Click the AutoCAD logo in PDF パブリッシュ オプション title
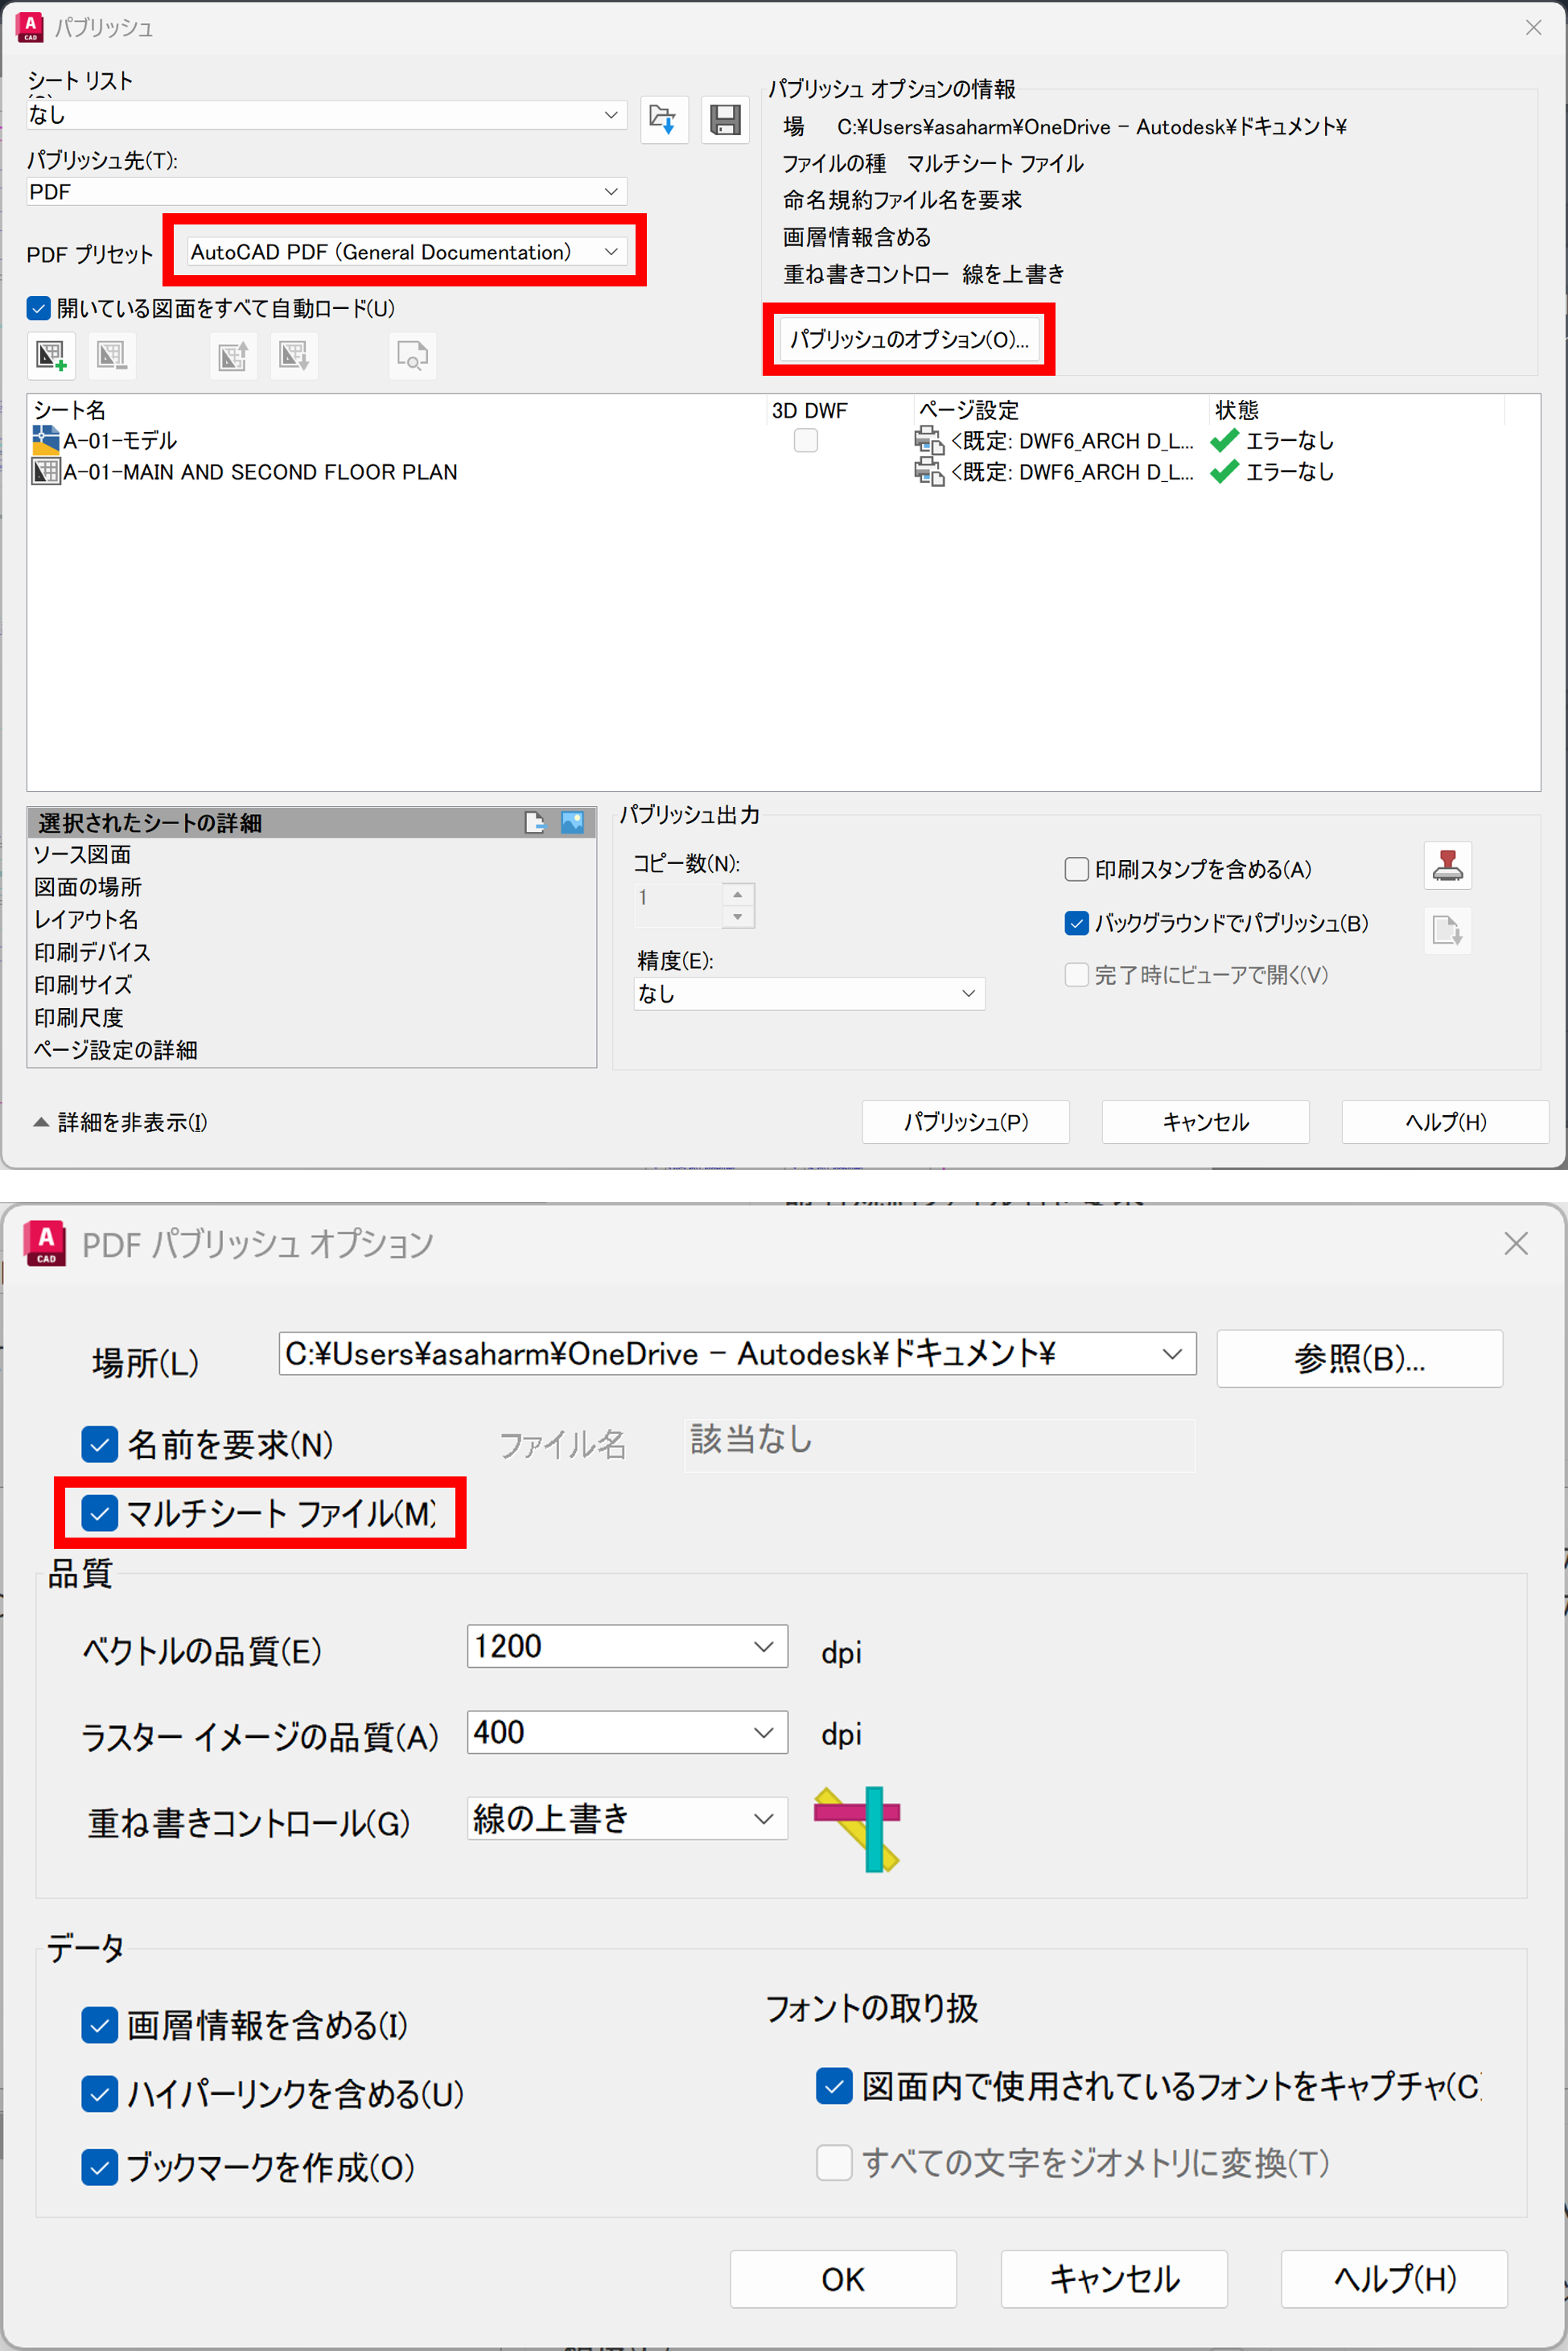 point(46,1244)
